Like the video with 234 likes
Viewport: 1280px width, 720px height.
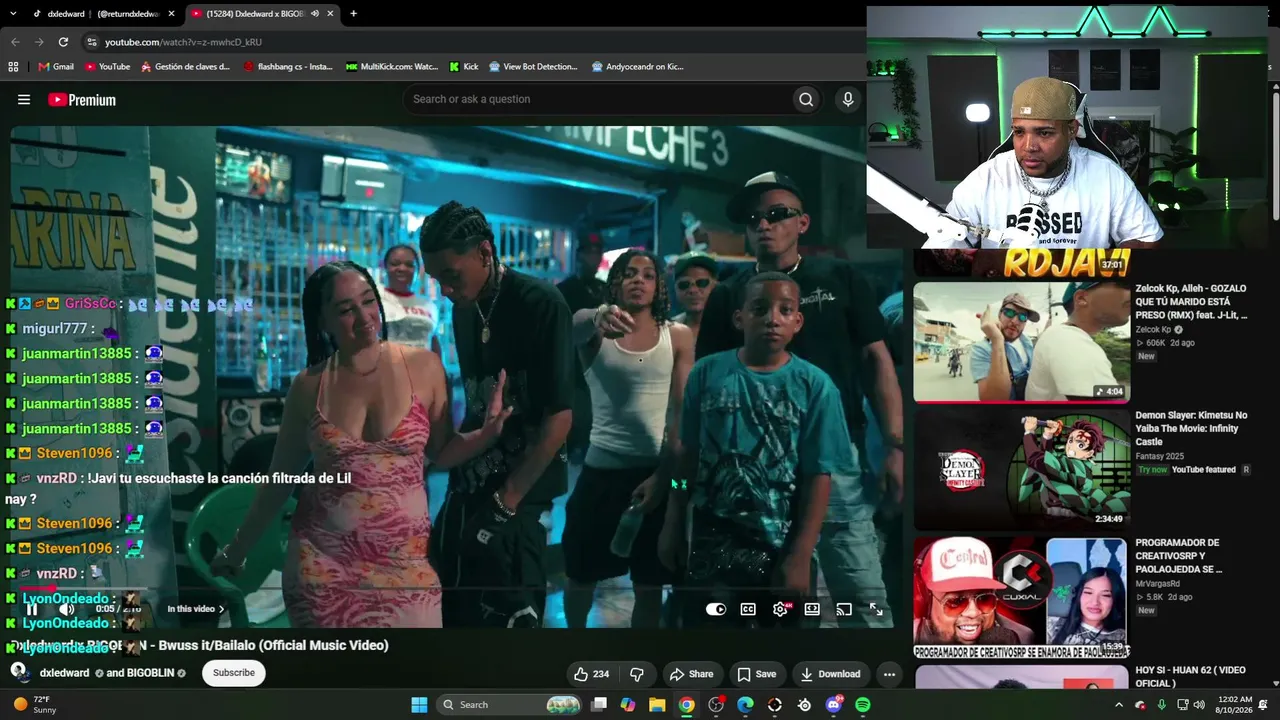pos(591,674)
